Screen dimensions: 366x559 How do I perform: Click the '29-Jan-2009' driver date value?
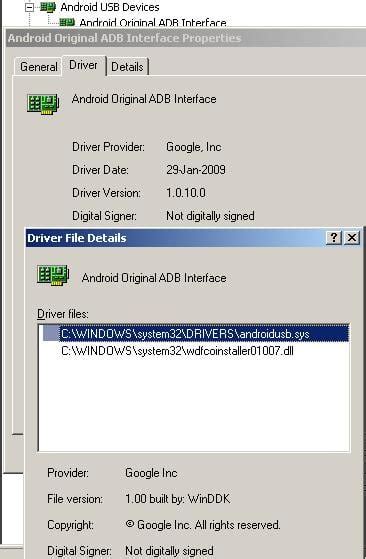[x=196, y=169]
